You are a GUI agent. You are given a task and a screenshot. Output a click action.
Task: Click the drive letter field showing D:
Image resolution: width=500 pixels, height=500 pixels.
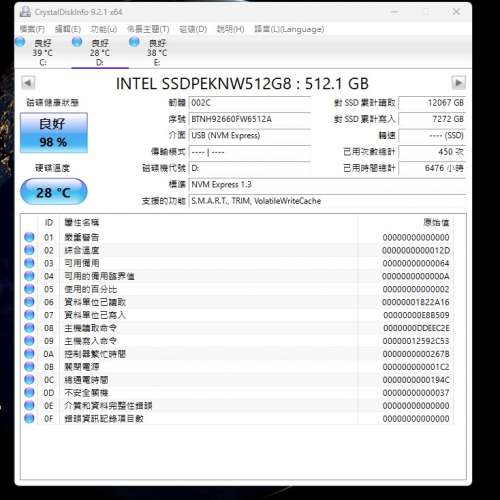[x=250, y=168]
